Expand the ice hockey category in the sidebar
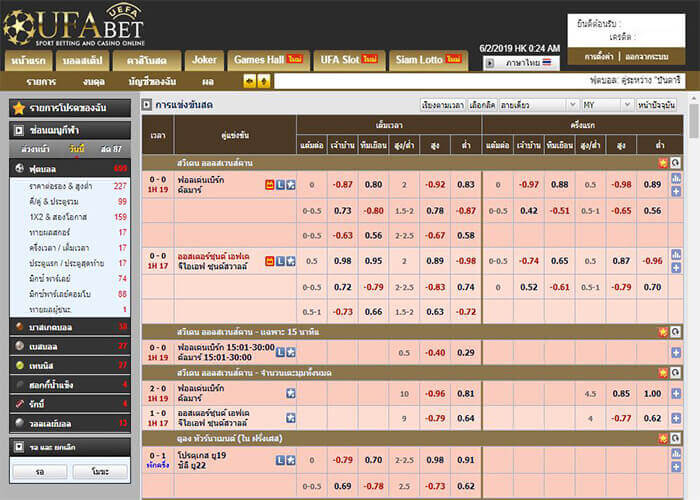The height and width of the screenshot is (500, 700). tap(70, 384)
